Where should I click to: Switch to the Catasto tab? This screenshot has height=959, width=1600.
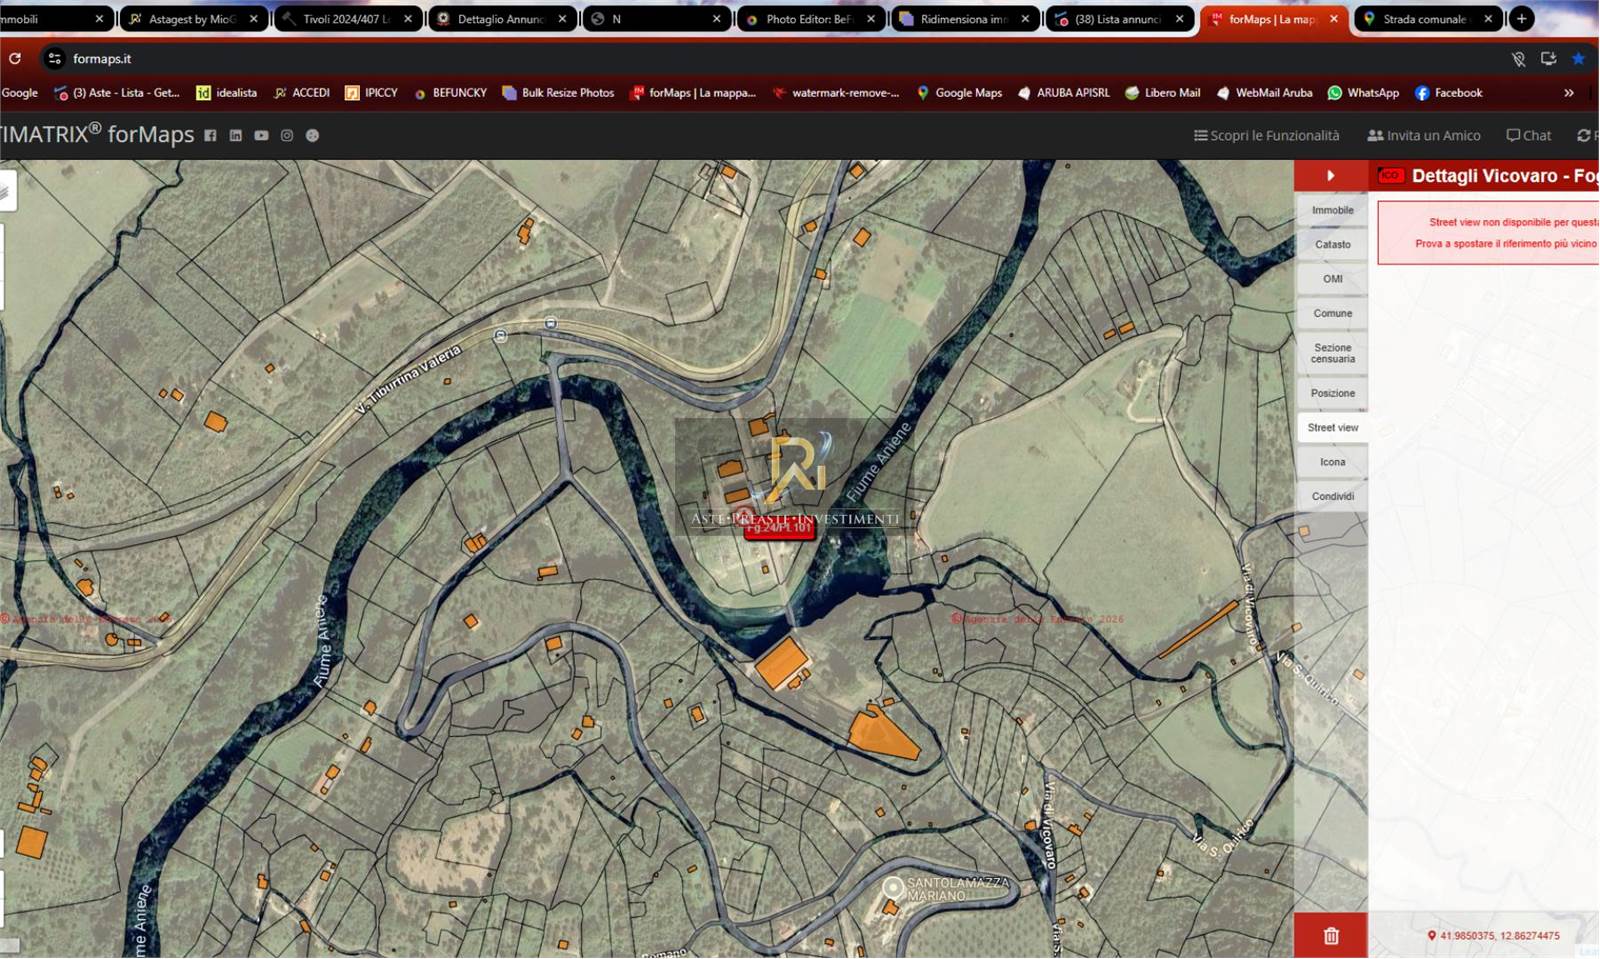tap(1332, 245)
